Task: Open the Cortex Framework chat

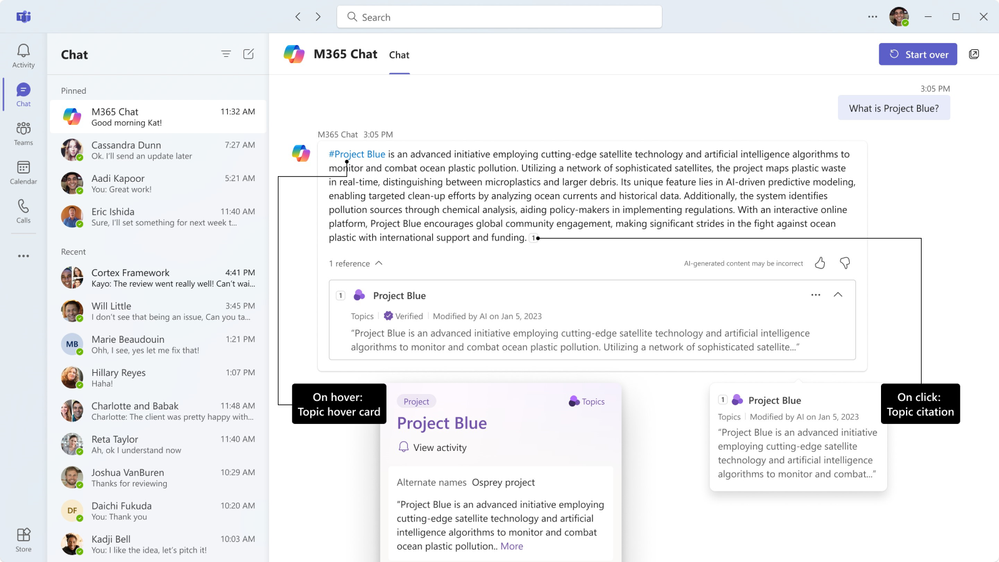Action: tap(158, 278)
